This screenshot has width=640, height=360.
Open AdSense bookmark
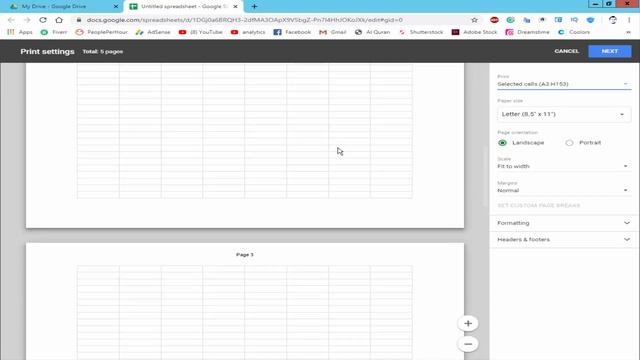coord(153,32)
